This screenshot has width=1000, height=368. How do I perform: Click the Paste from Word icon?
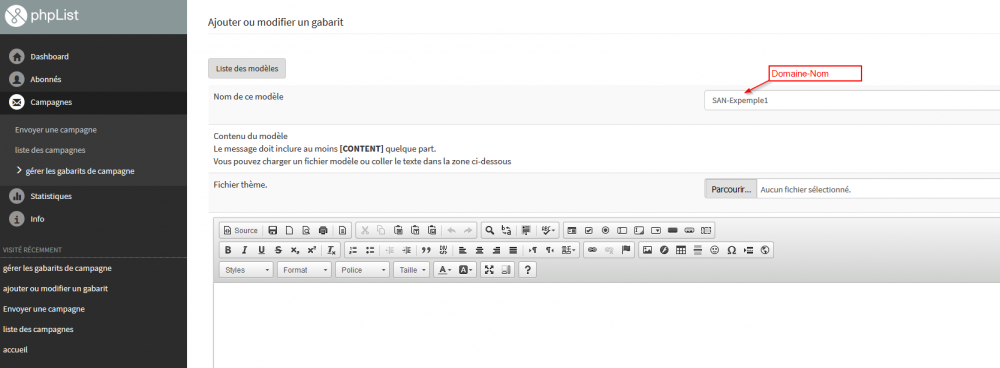click(x=432, y=230)
